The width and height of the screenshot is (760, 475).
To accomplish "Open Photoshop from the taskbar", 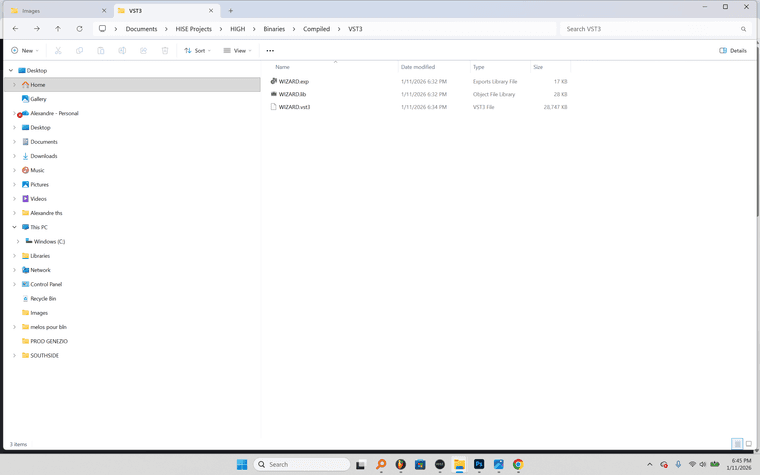I will tap(479, 464).
